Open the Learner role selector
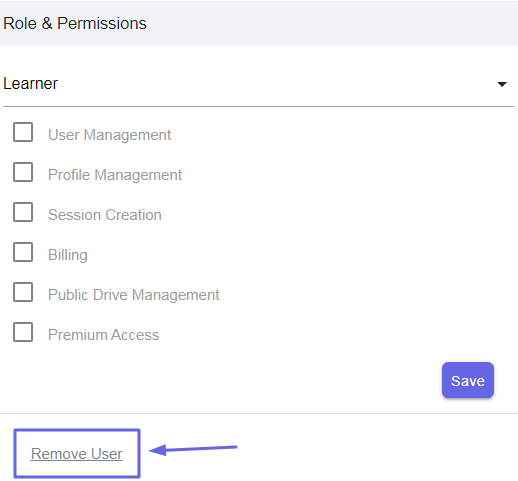Screen dimensions: 518x481 pos(258,84)
